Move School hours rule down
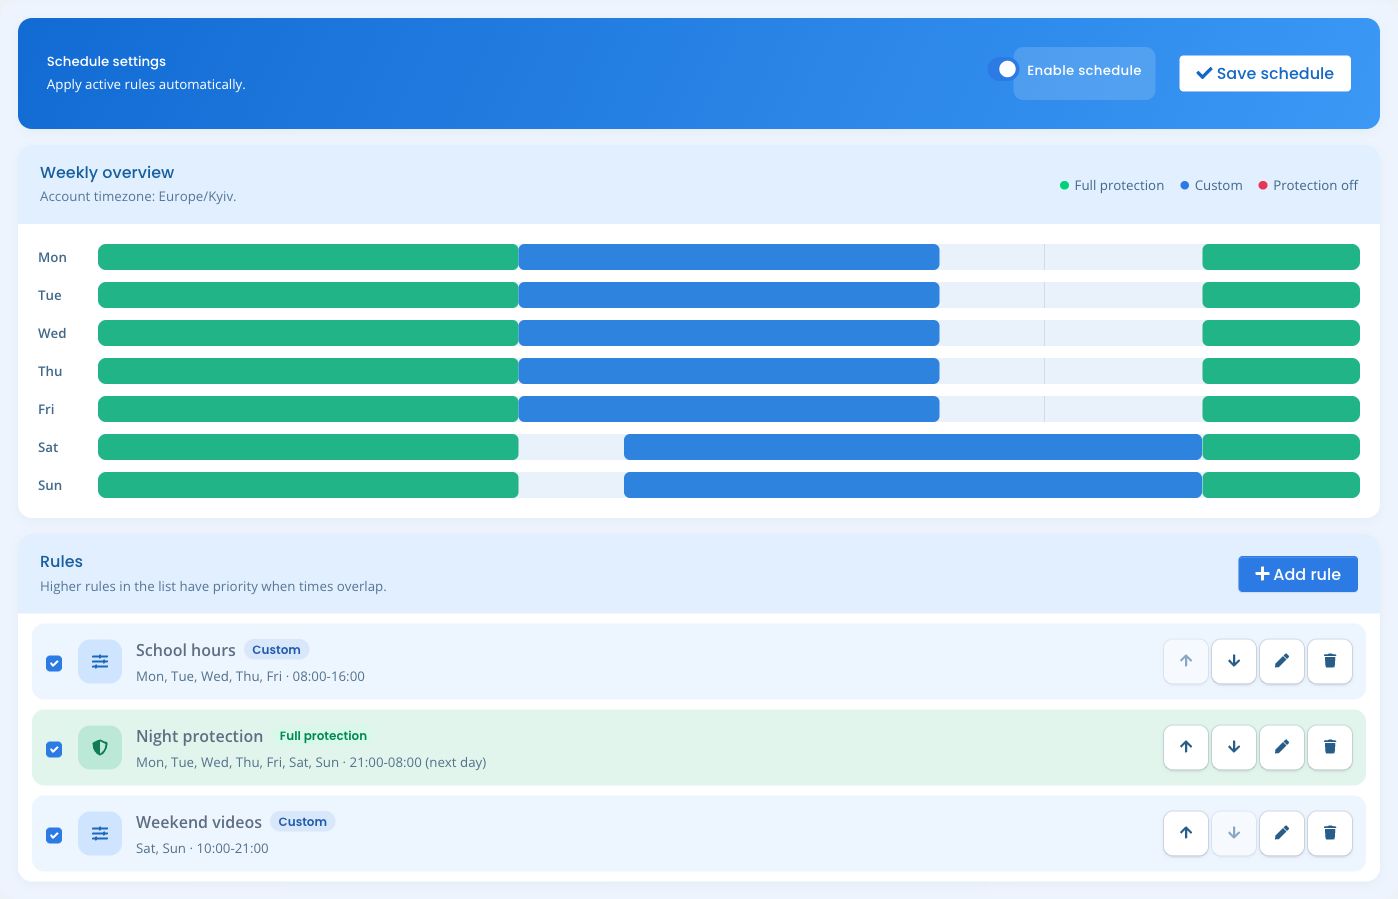The image size is (1398, 899). tap(1234, 661)
